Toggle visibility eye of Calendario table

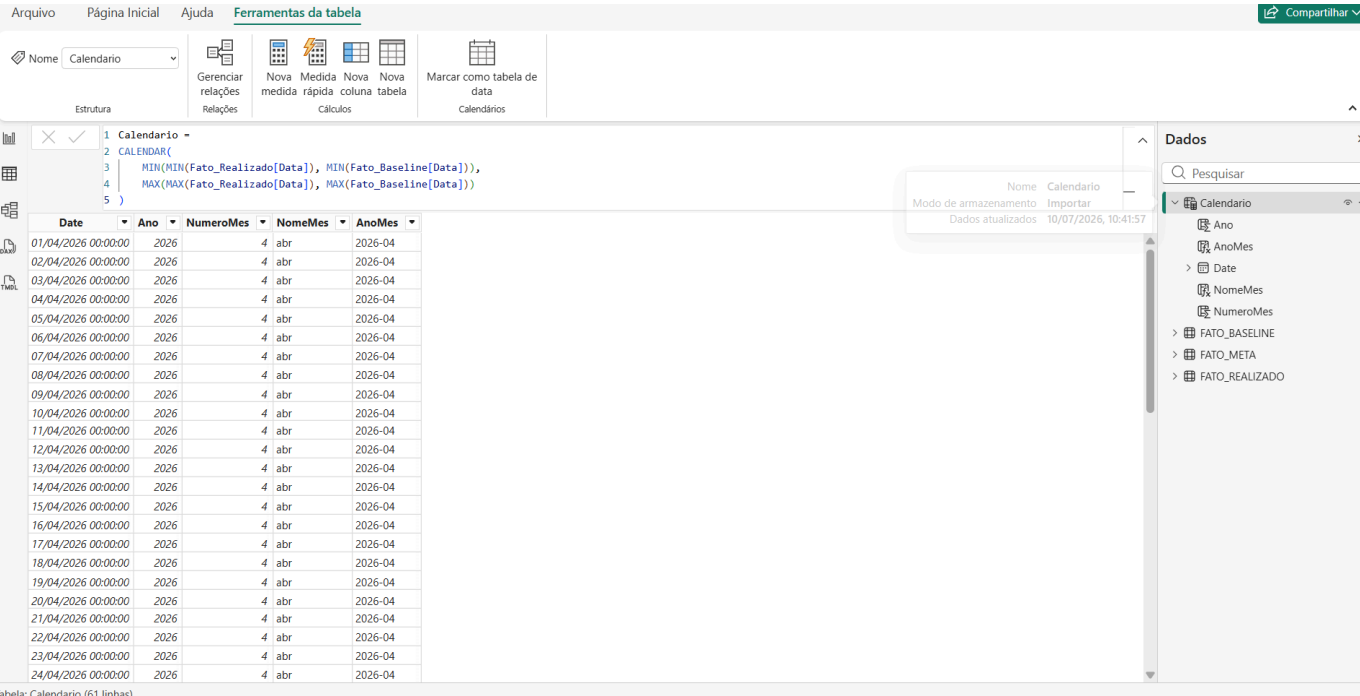1347,203
